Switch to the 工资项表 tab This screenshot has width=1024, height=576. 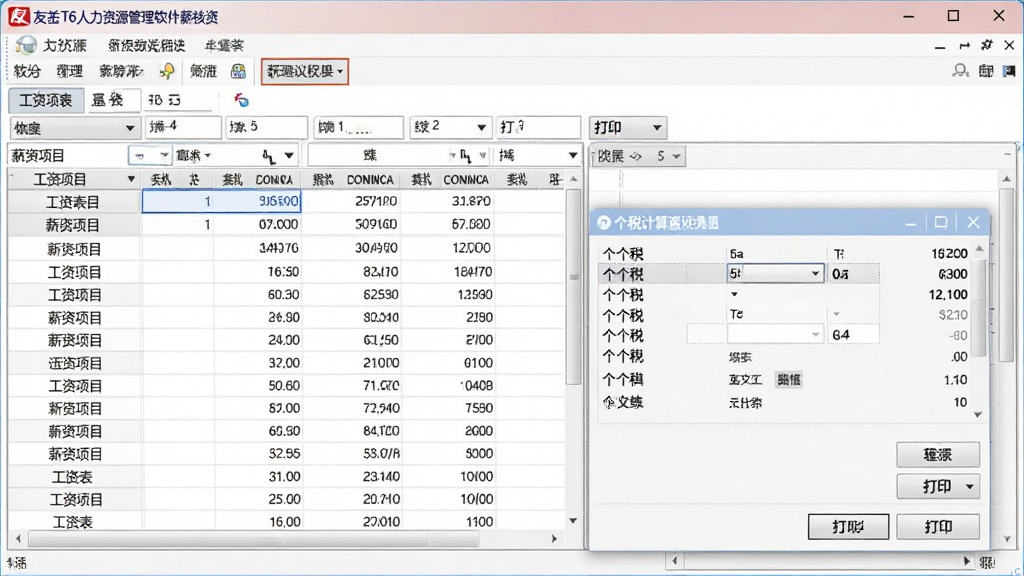pyautogui.click(x=46, y=100)
